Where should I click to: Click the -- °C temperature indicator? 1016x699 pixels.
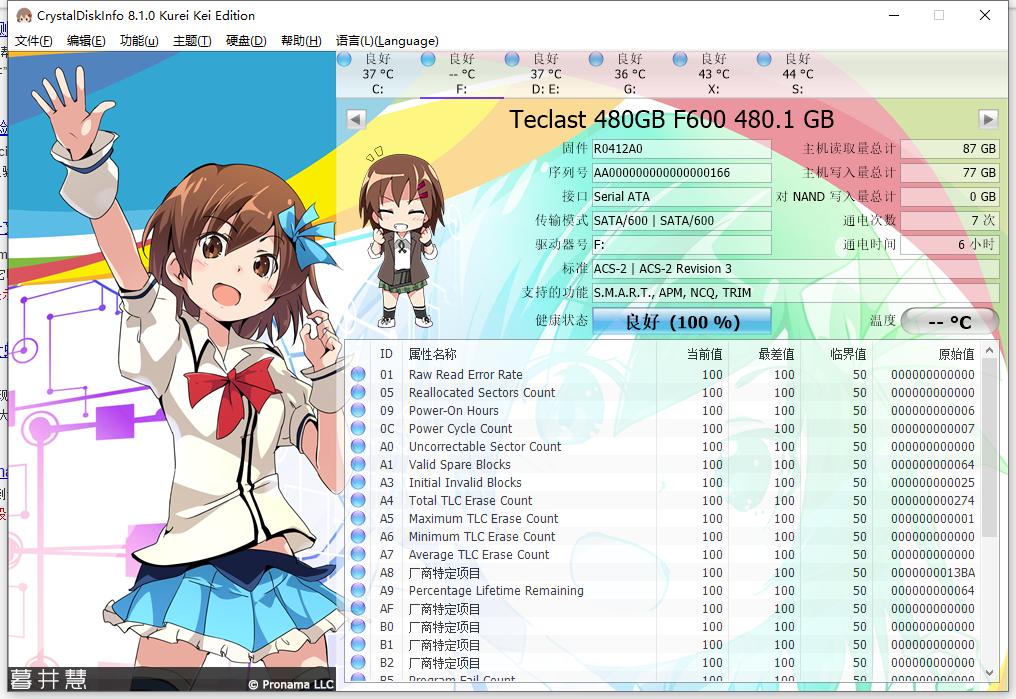(x=949, y=321)
